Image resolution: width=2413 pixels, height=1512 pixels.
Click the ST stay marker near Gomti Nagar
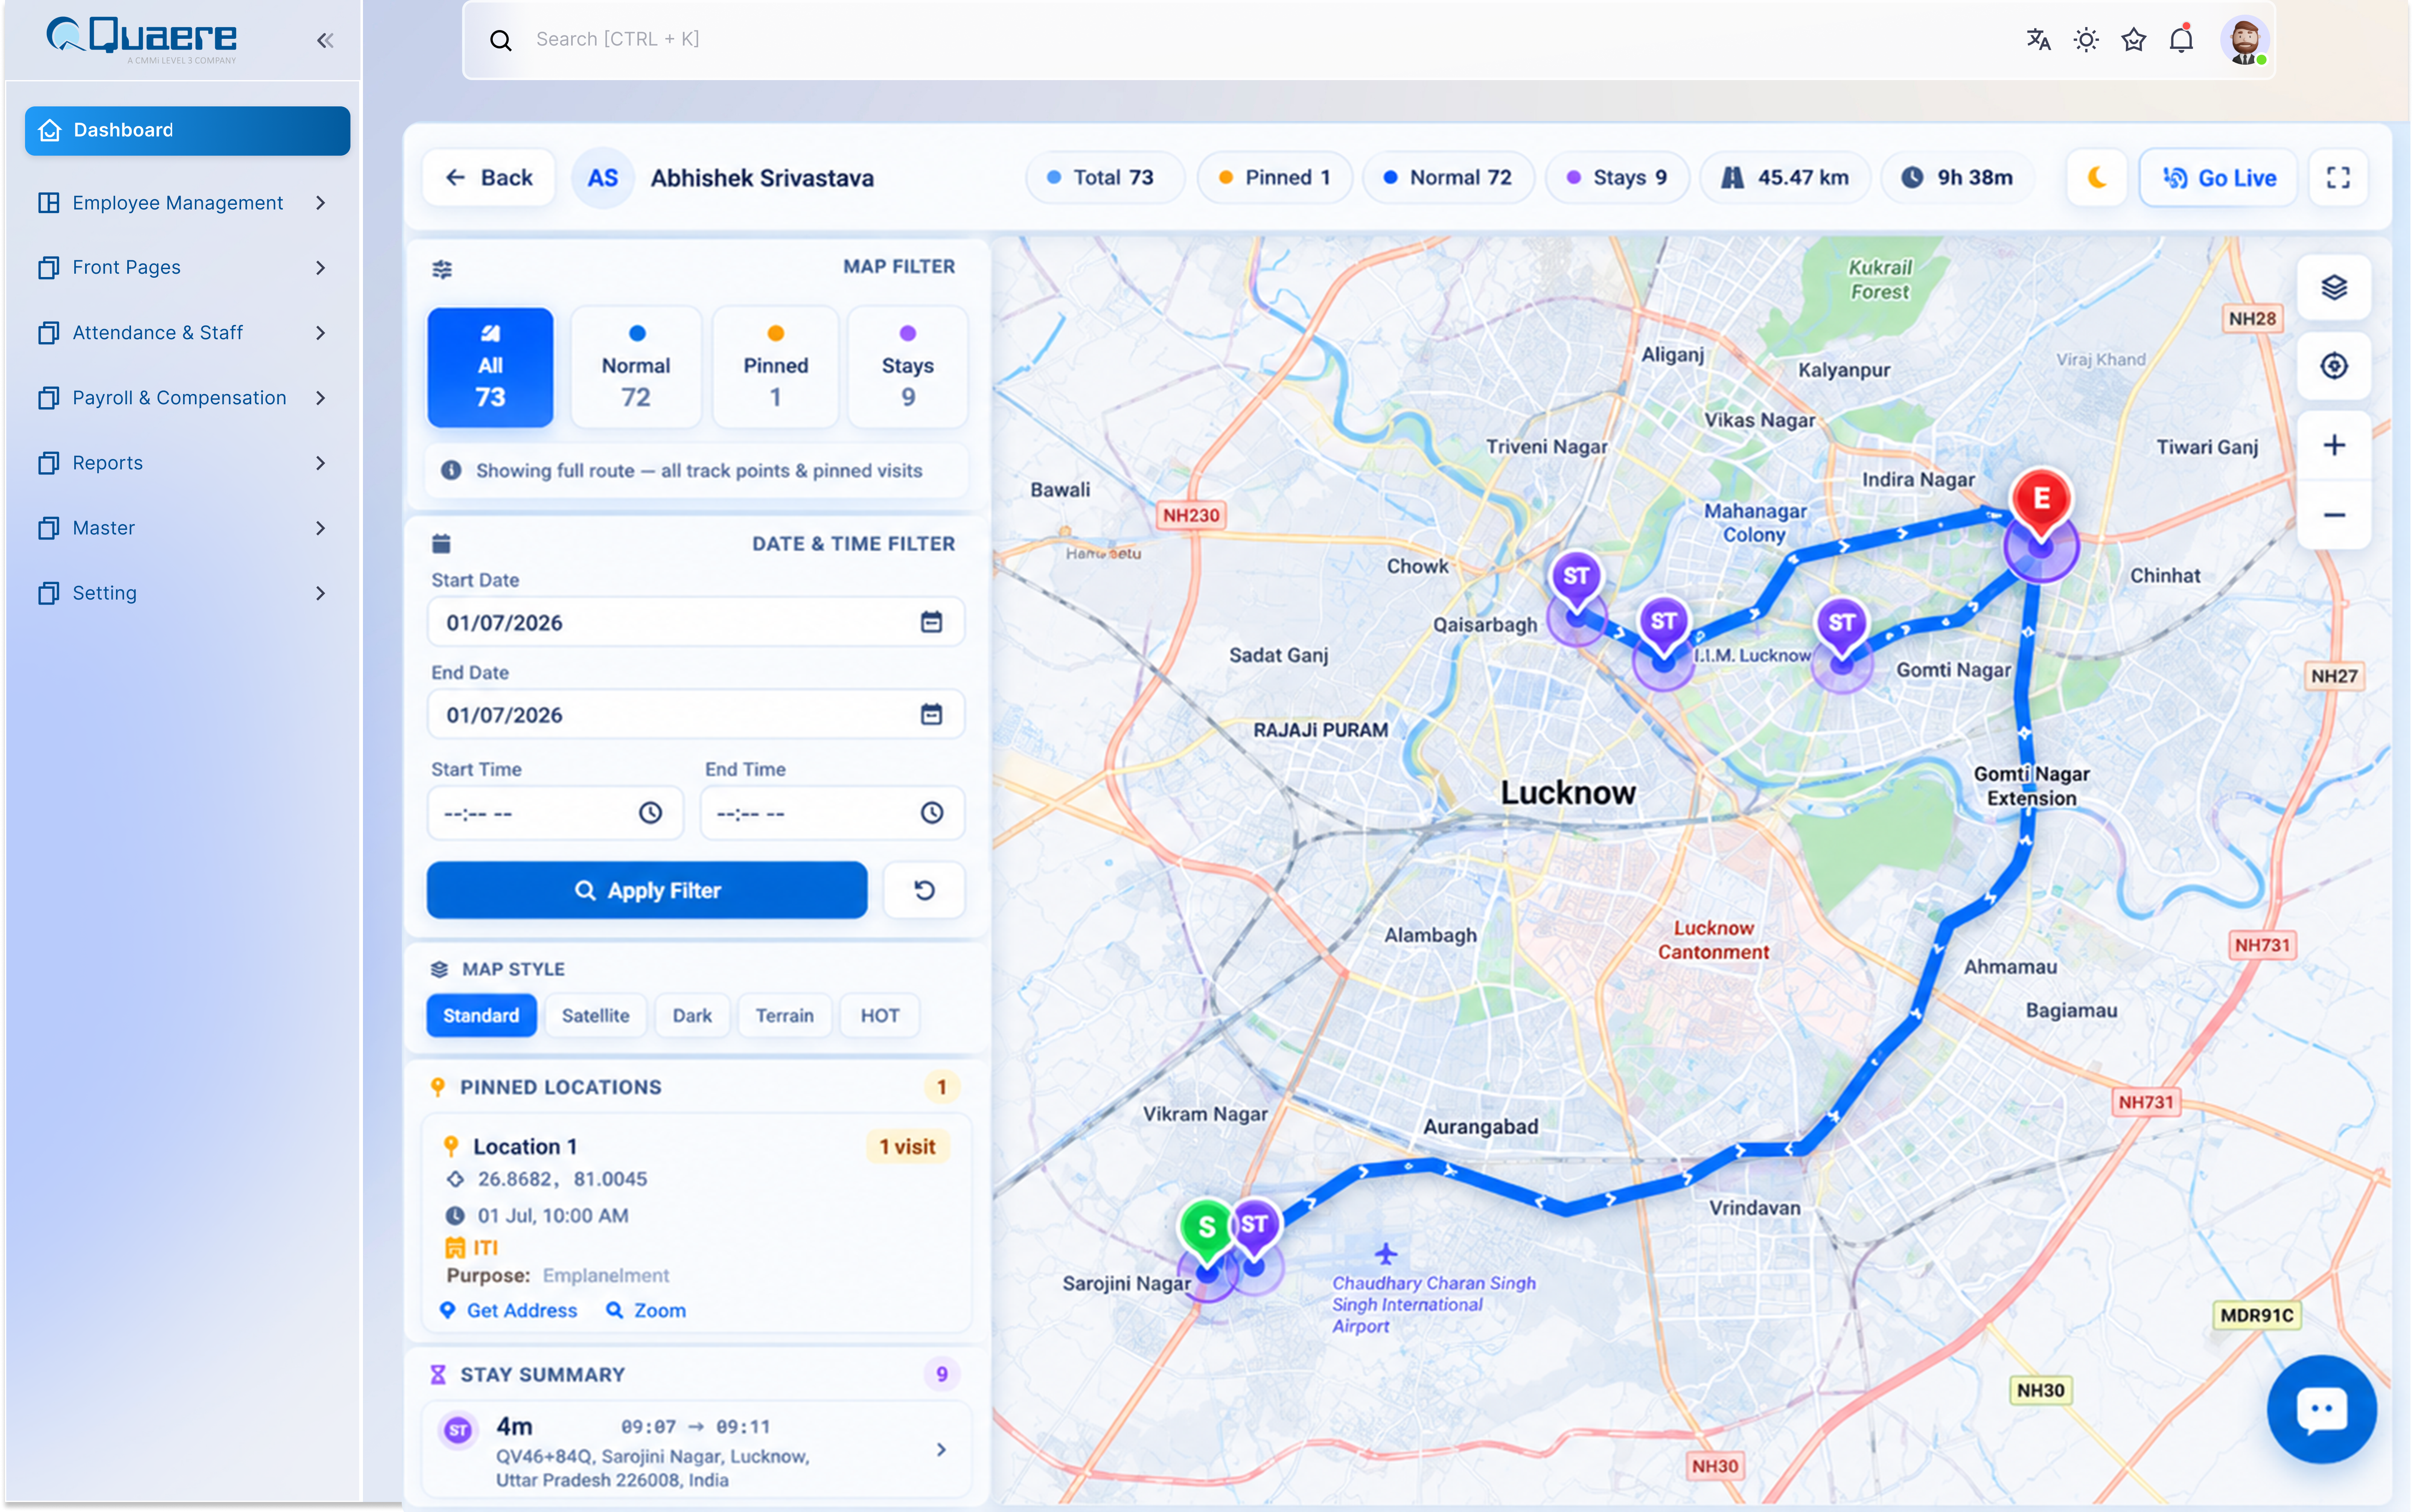(1842, 626)
